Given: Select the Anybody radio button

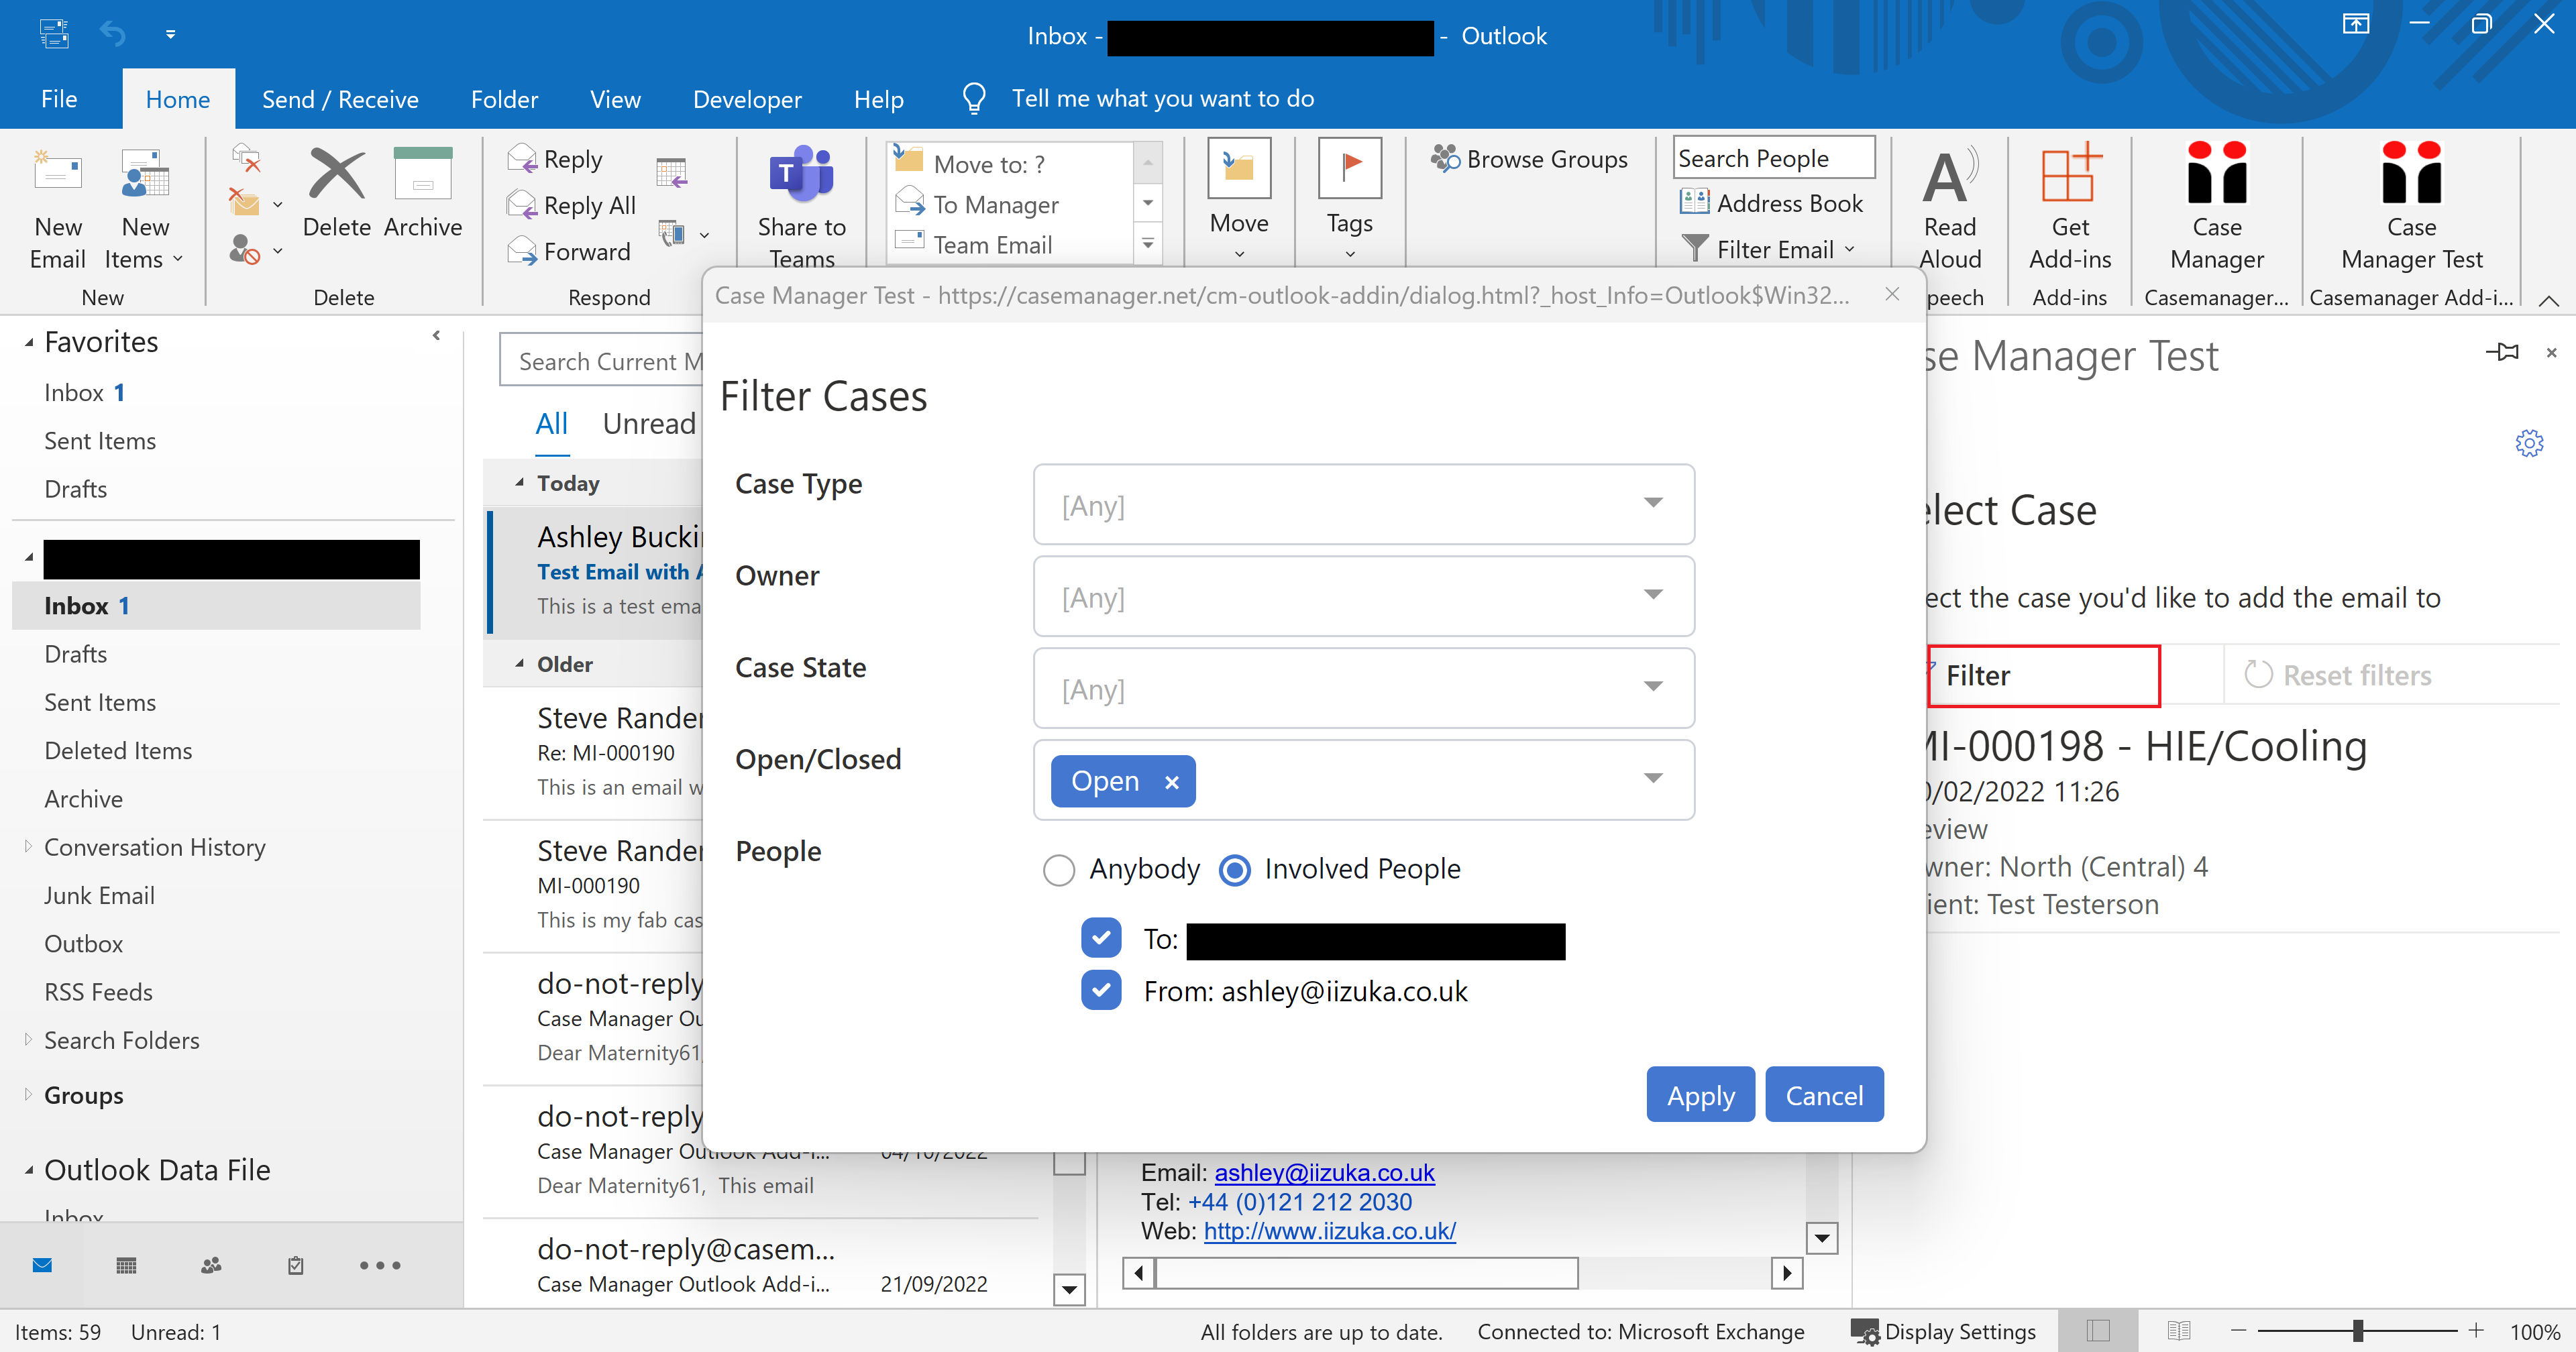Looking at the screenshot, I should (1058, 869).
